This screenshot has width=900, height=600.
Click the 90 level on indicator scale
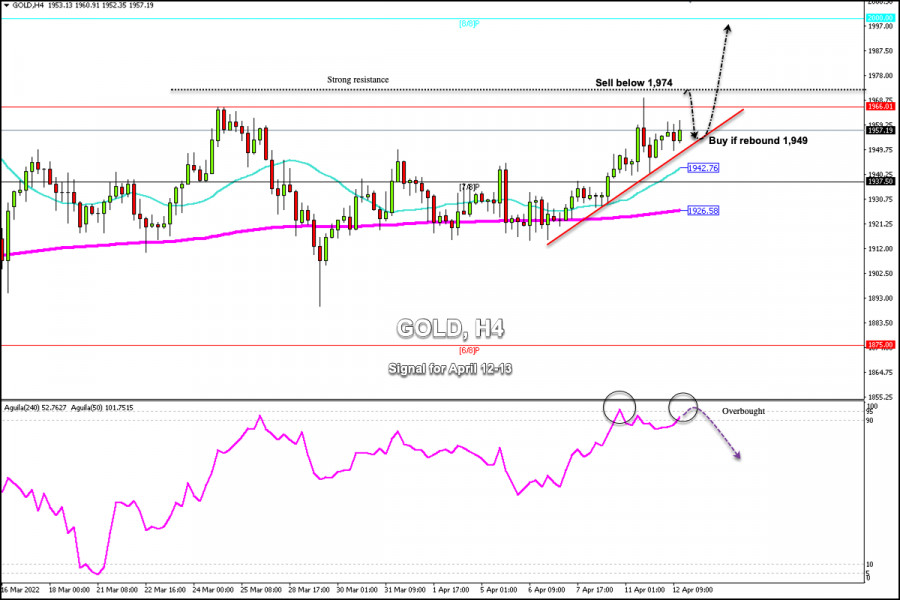click(870, 421)
